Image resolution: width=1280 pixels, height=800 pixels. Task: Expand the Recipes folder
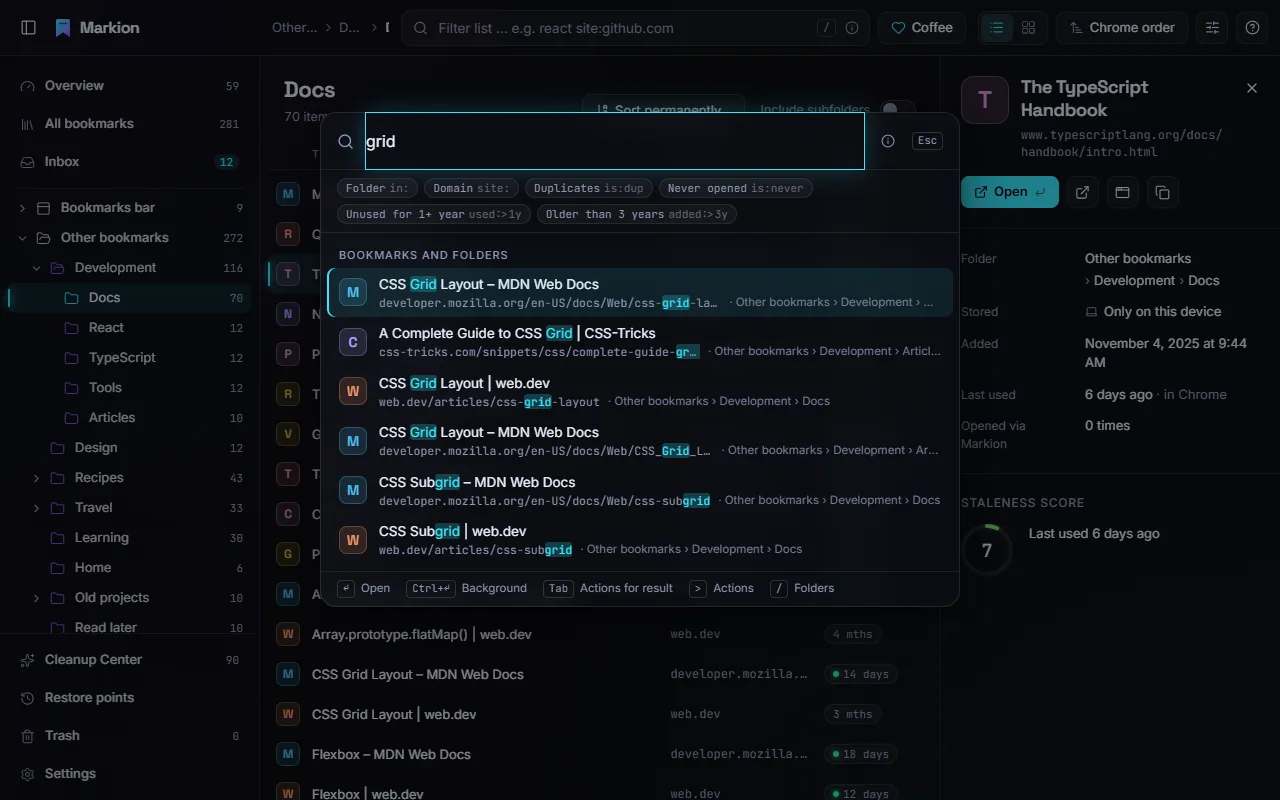coord(36,478)
